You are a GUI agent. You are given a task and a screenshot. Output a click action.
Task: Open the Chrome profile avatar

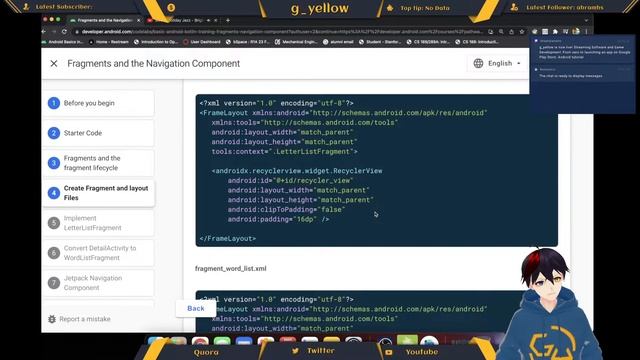[x=576, y=31]
